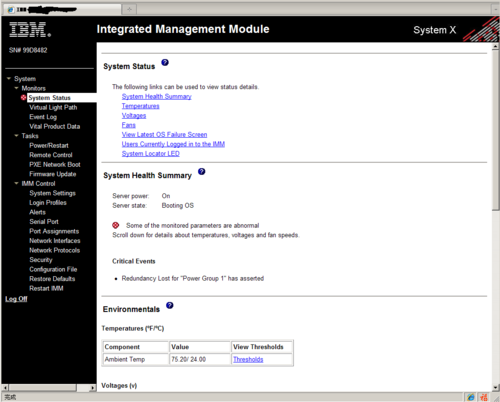500x402 pixels.
Task: Open Users Currently Logged in to the IMM
Action: pyautogui.click(x=173, y=144)
